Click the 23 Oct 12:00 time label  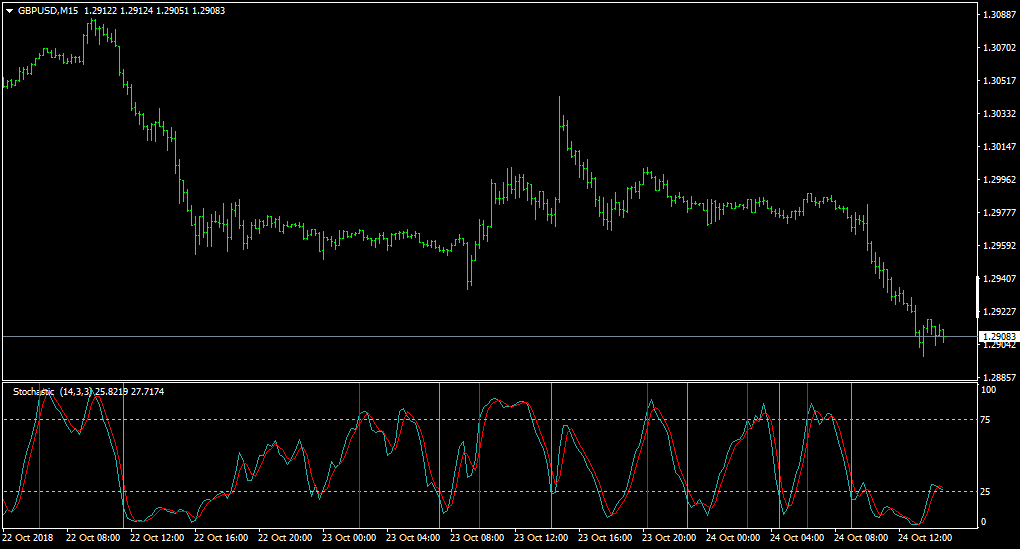541,538
